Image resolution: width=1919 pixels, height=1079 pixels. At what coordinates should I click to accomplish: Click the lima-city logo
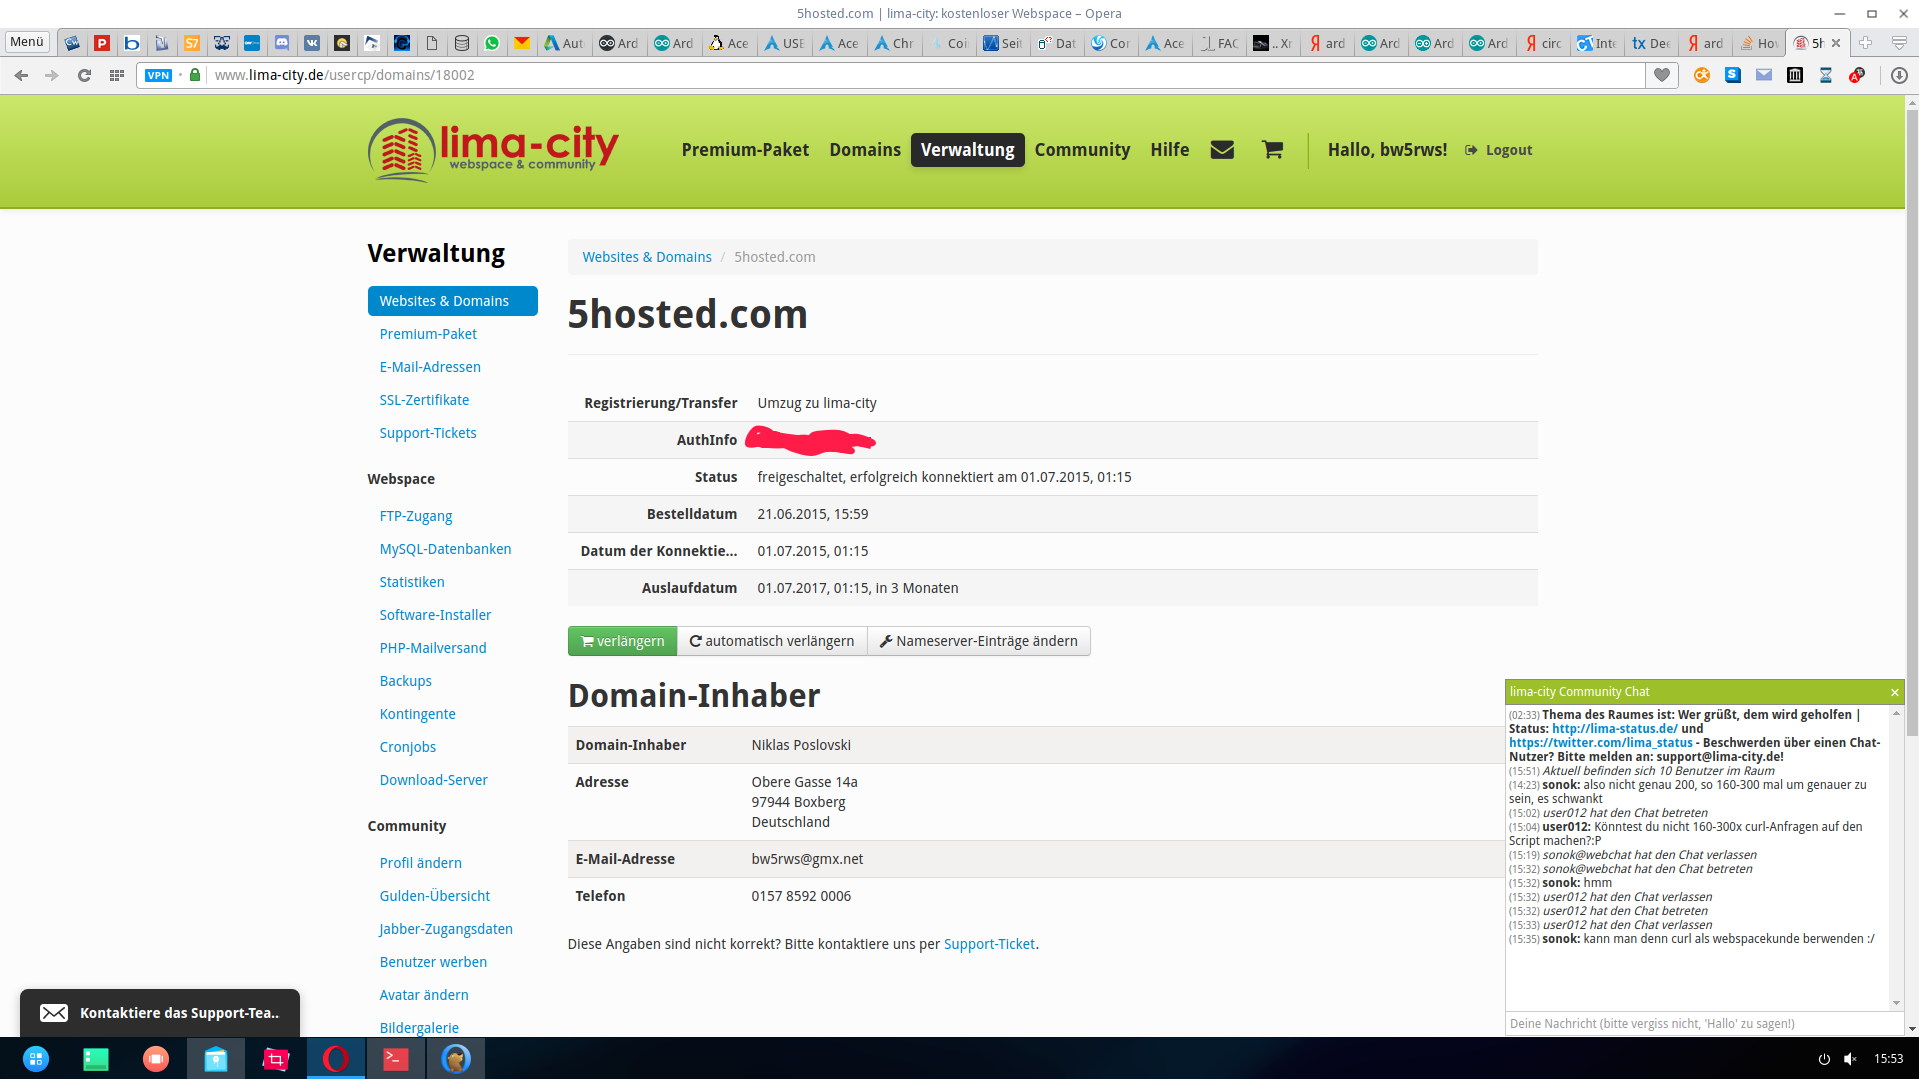[493, 150]
